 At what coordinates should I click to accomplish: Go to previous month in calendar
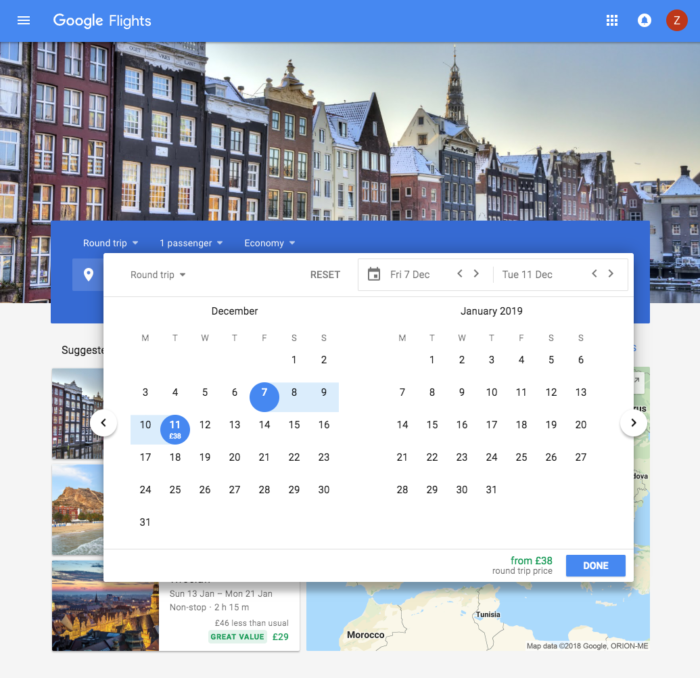103,423
